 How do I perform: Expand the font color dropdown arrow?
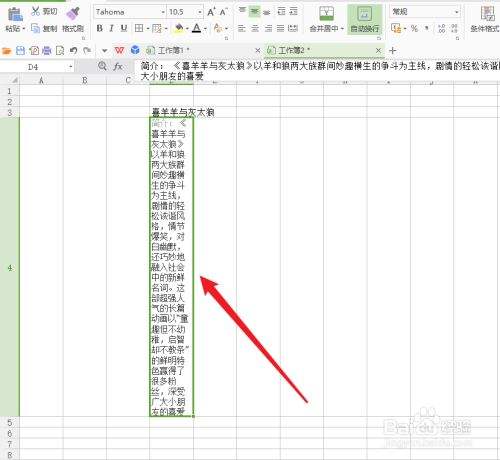[205, 29]
